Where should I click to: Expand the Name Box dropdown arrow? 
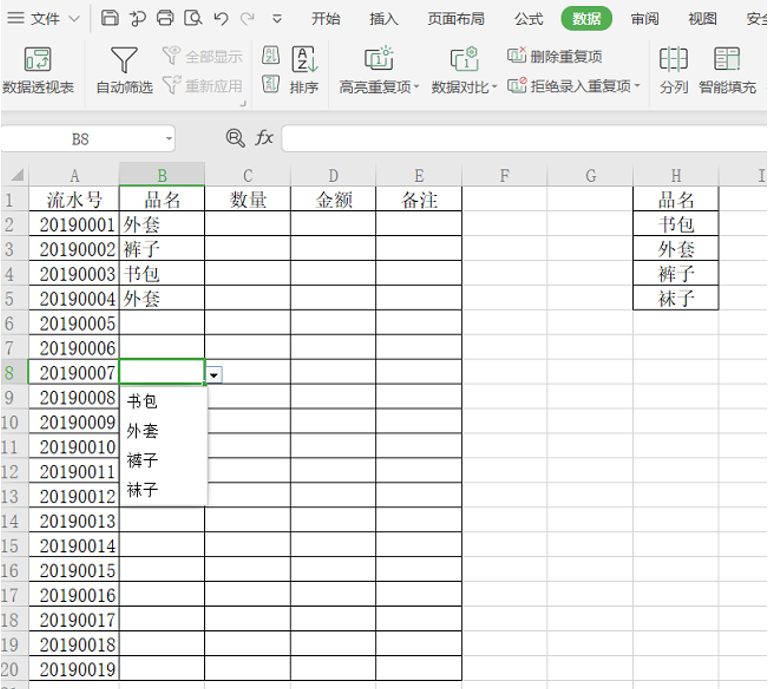coord(169,139)
